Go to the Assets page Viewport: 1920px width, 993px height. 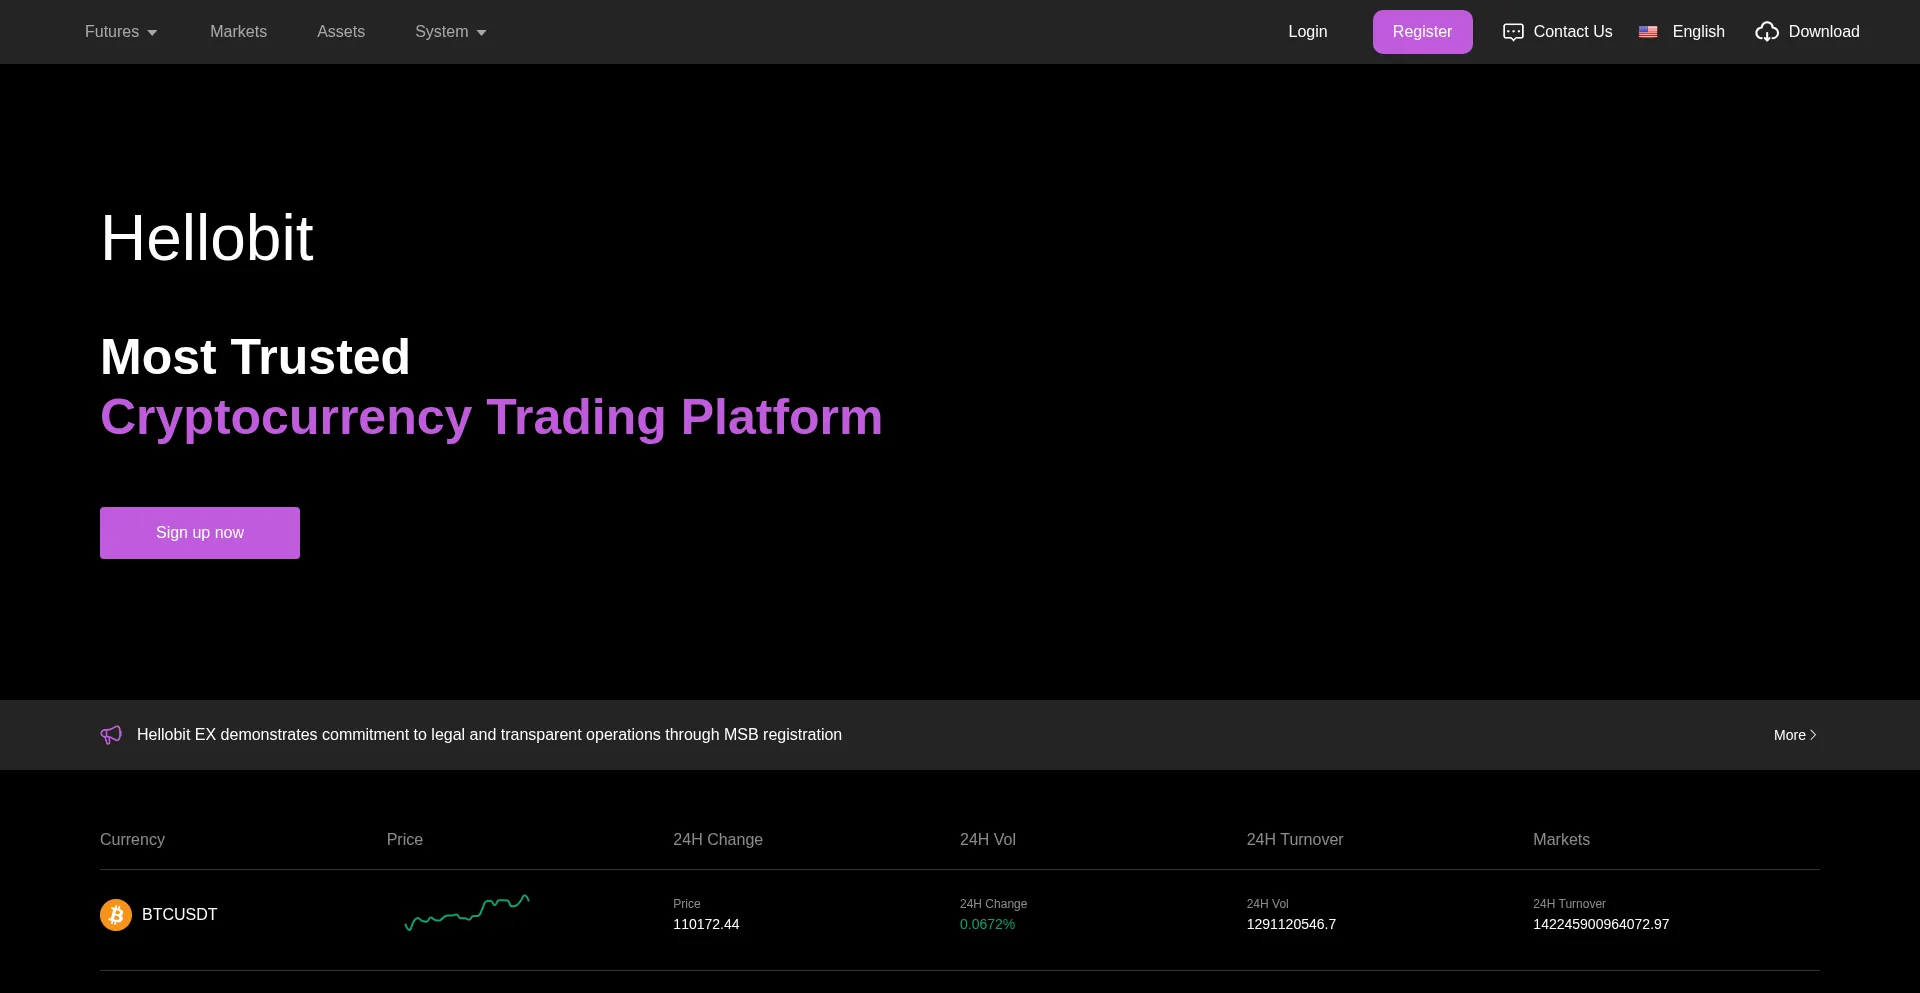(x=341, y=32)
